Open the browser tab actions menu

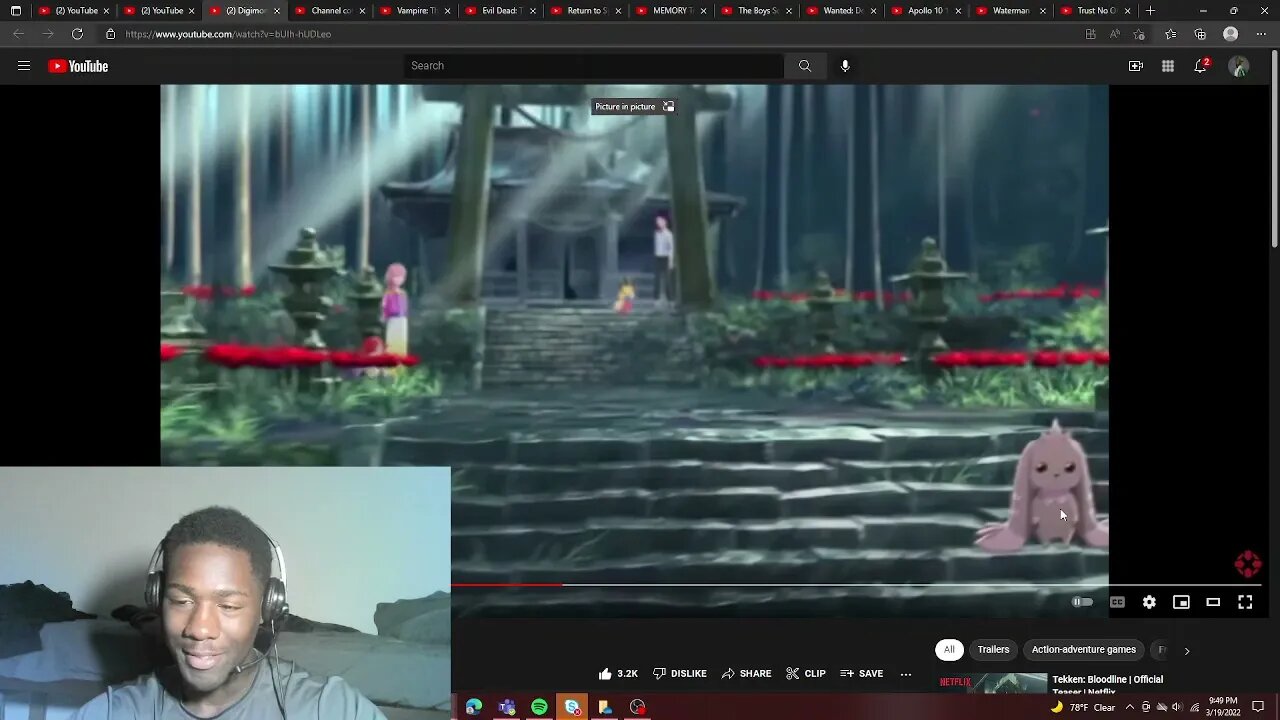click(16, 11)
